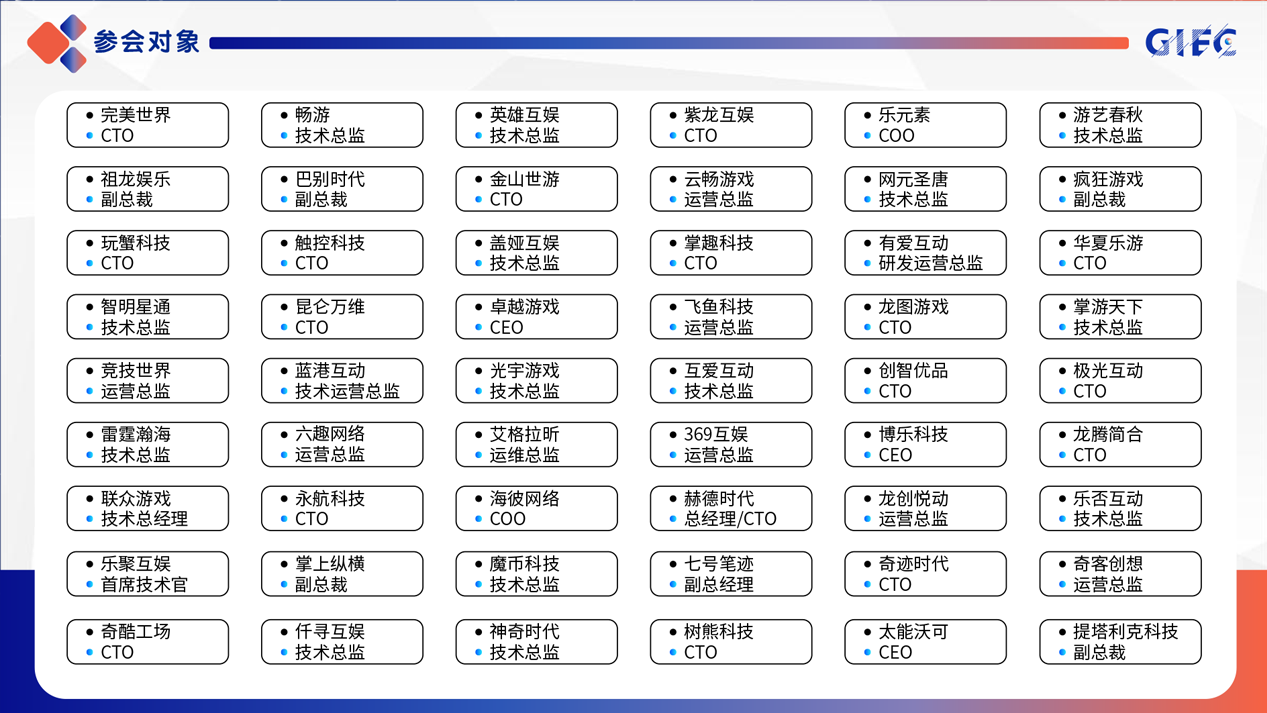Select the 七号笔迹 company name

click(719, 564)
